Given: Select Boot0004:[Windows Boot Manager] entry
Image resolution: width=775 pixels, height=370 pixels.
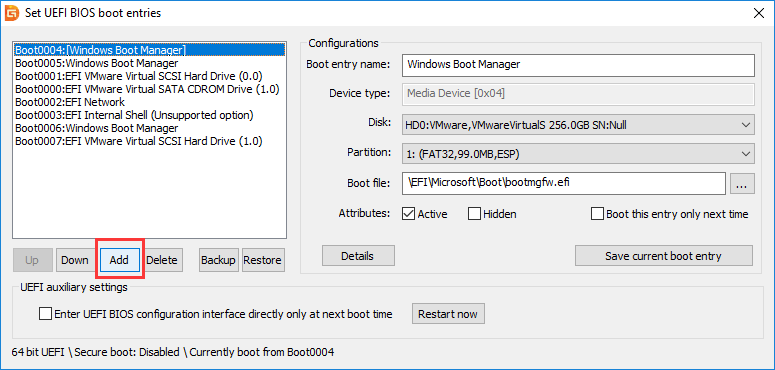Looking at the screenshot, I should tap(149, 50).
